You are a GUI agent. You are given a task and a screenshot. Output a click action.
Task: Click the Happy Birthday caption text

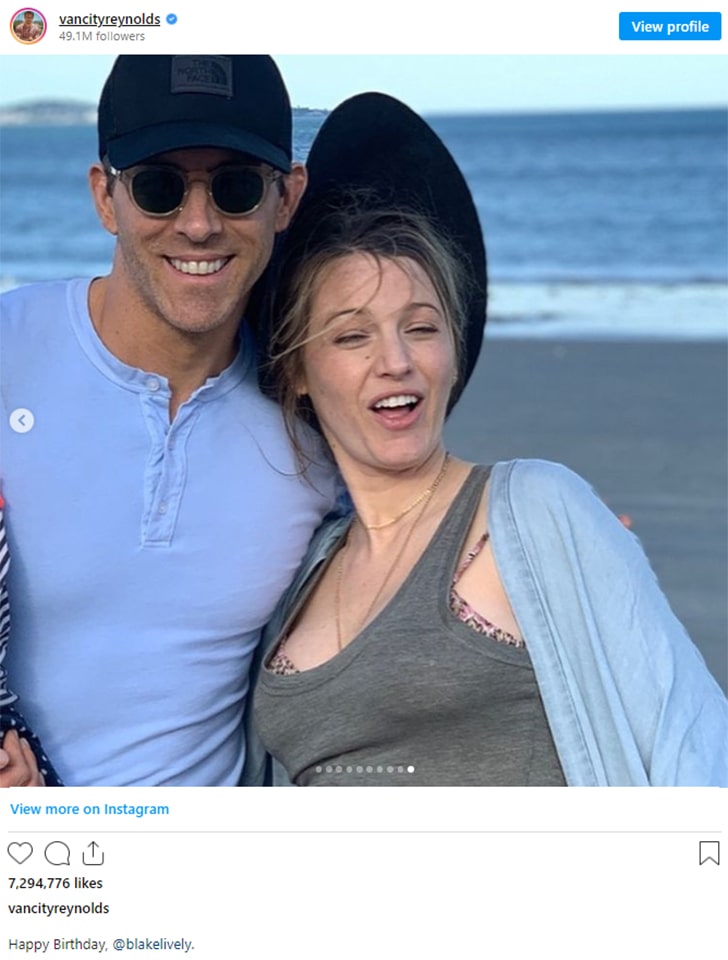[58, 944]
